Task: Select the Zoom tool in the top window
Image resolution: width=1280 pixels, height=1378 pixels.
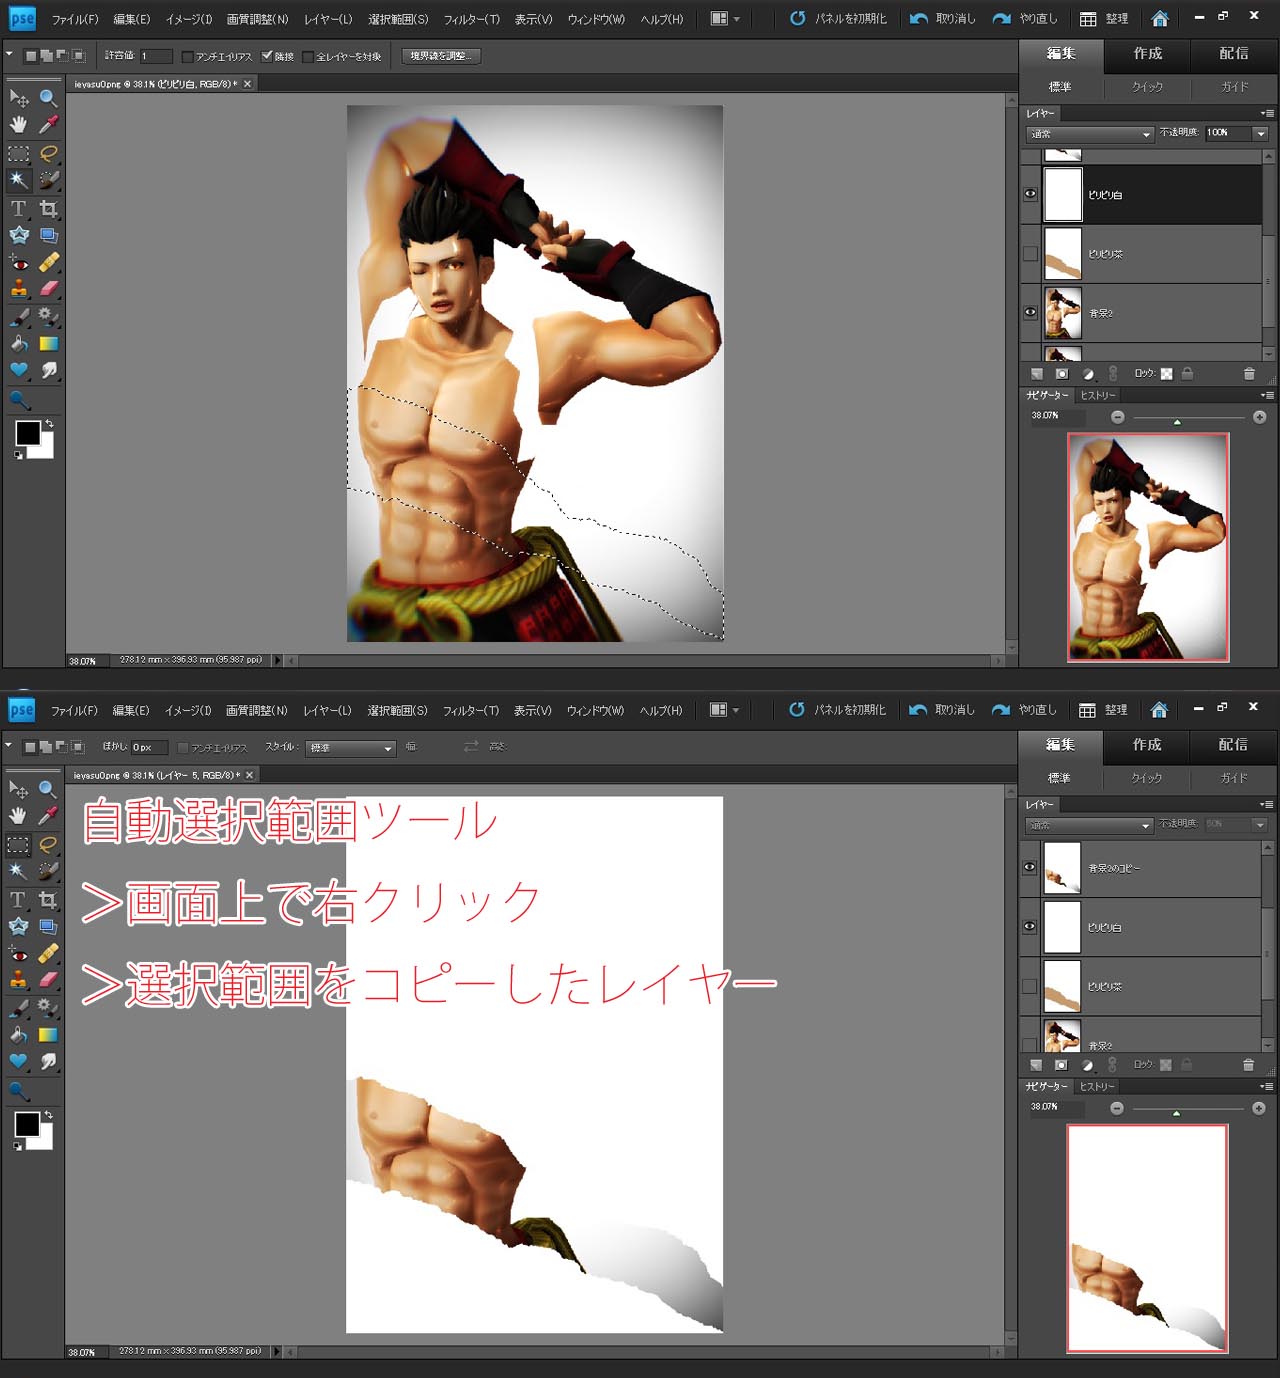Action: (48, 98)
